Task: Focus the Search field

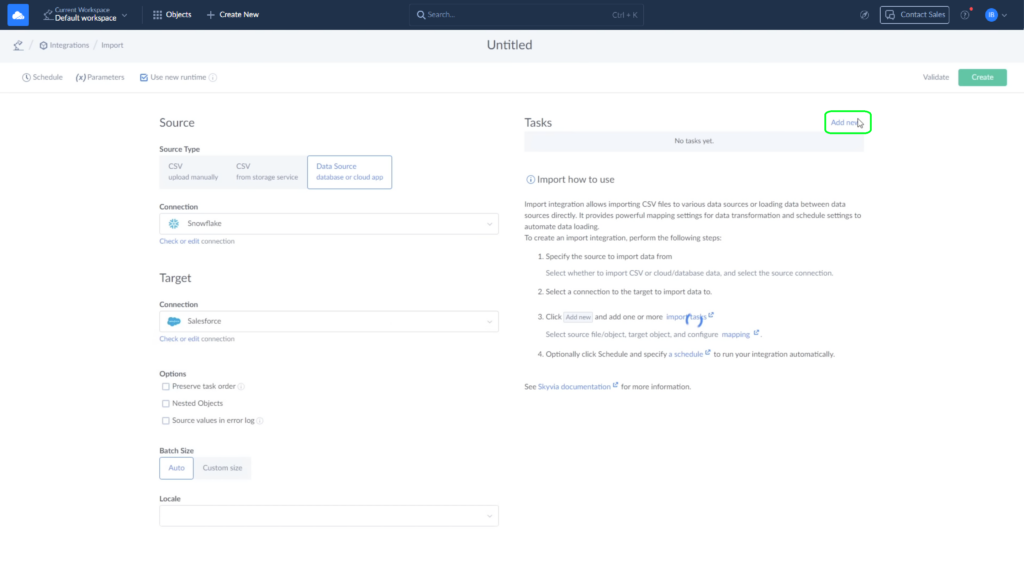Action: [526, 14]
